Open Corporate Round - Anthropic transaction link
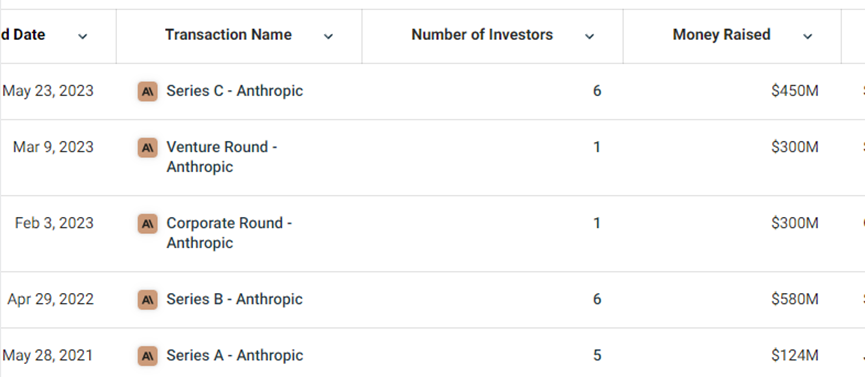The image size is (865, 377). click(x=229, y=233)
